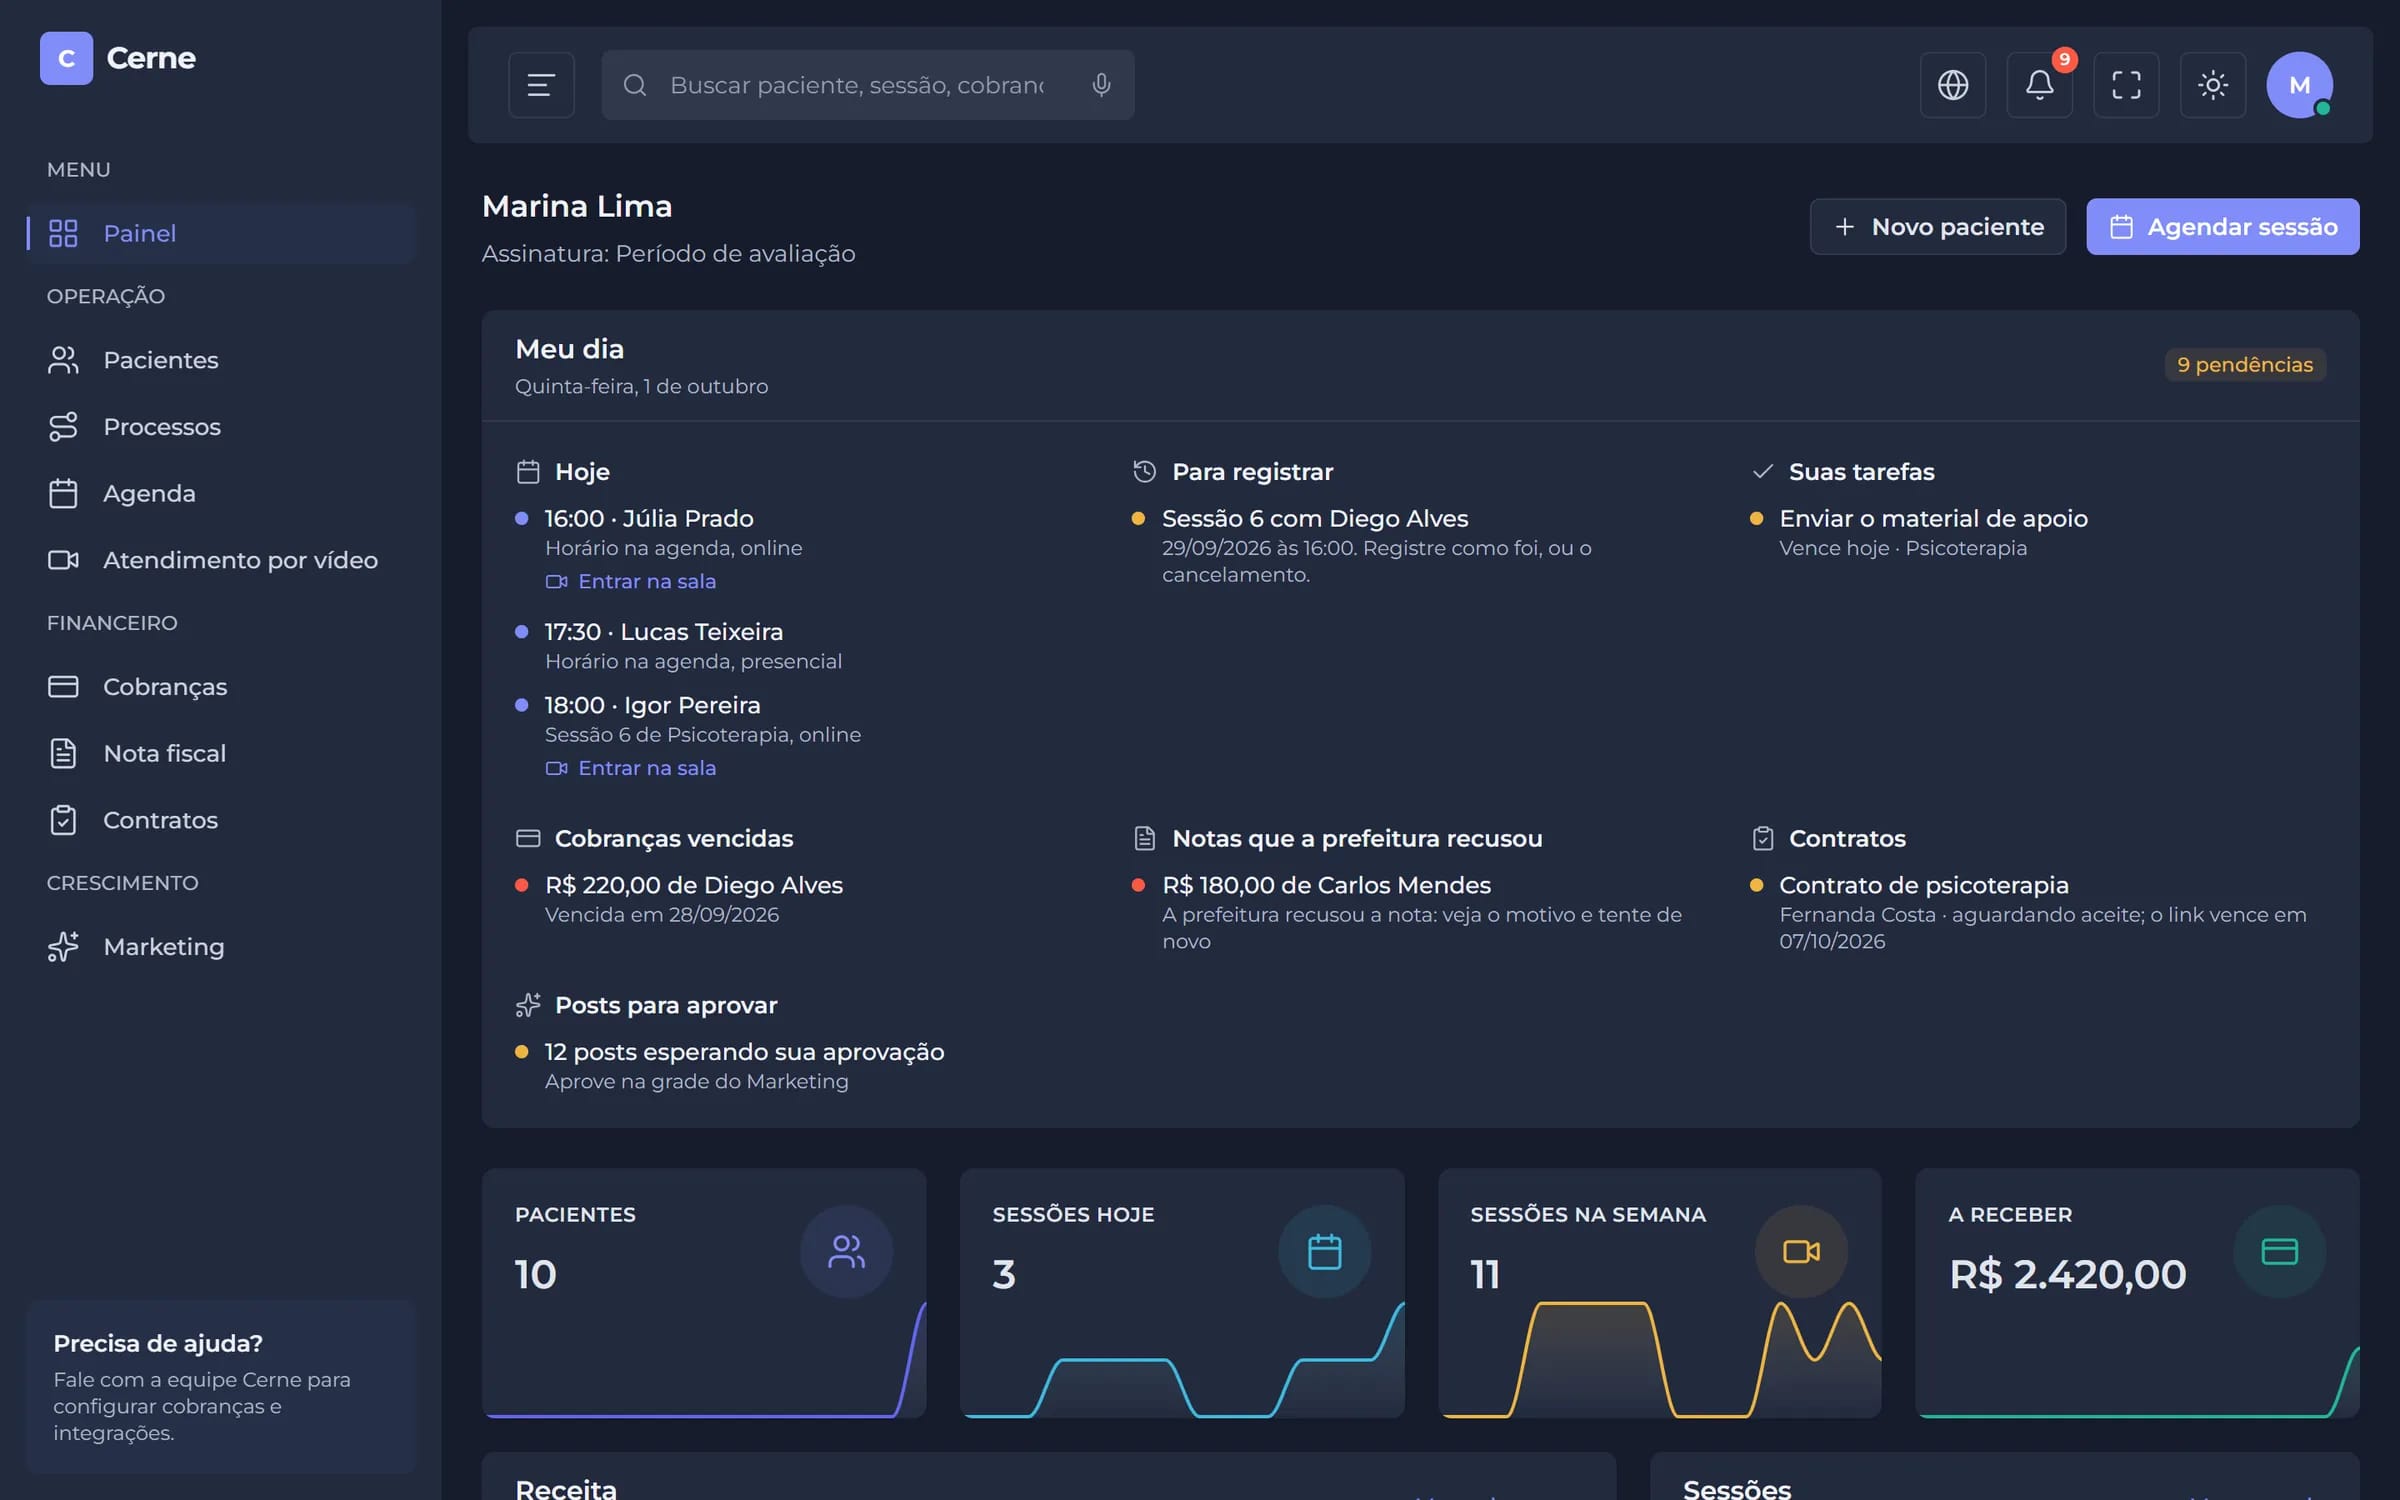Open notifications bell icon
The image size is (2400, 1500).
click(2040, 85)
